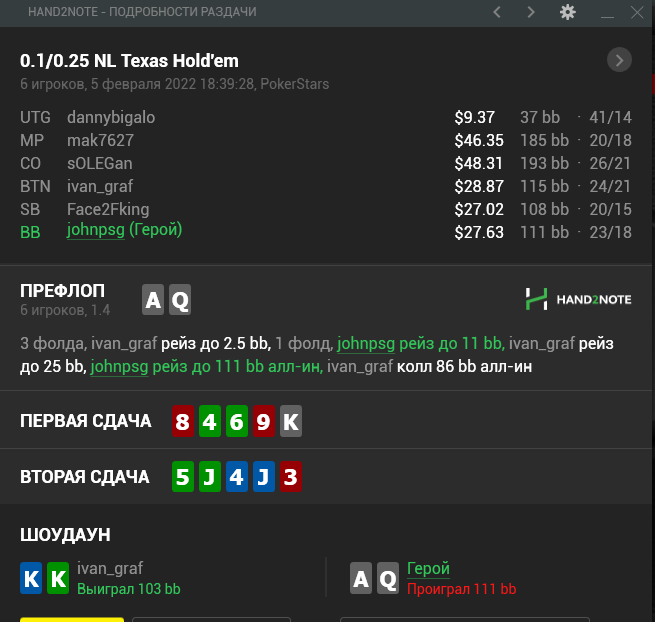Click the blue 4 card in second board
The height and width of the screenshot is (622, 655).
coord(237,477)
